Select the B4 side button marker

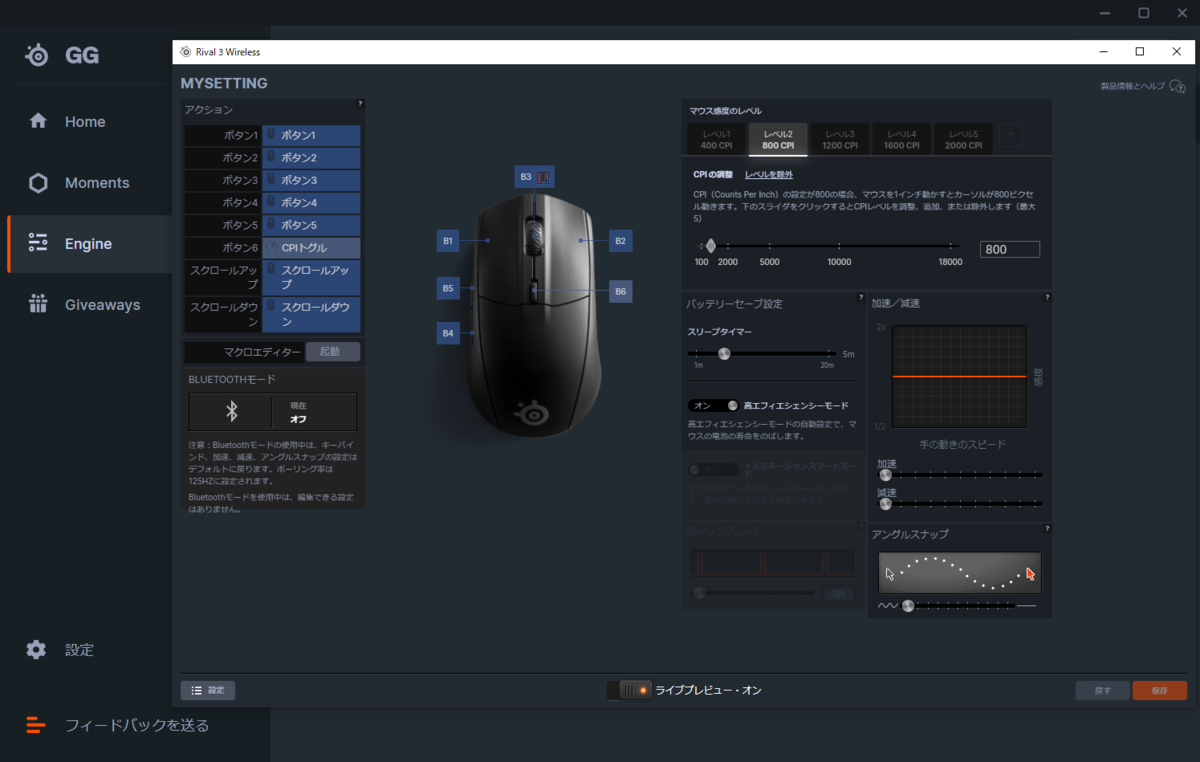coord(448,333)
